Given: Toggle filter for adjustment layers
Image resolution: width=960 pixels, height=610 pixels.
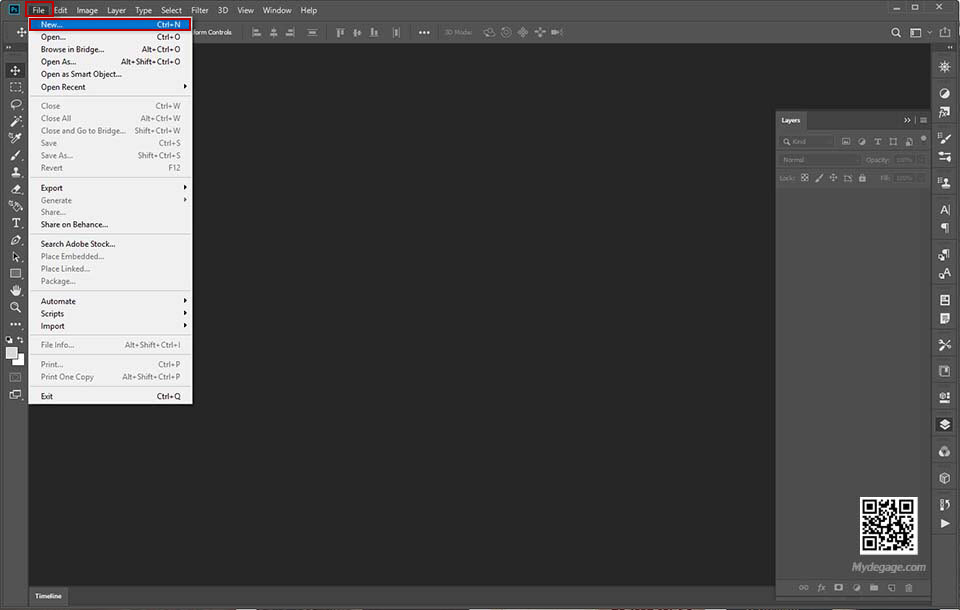Looking at the screenshot, I should point(861,141).
